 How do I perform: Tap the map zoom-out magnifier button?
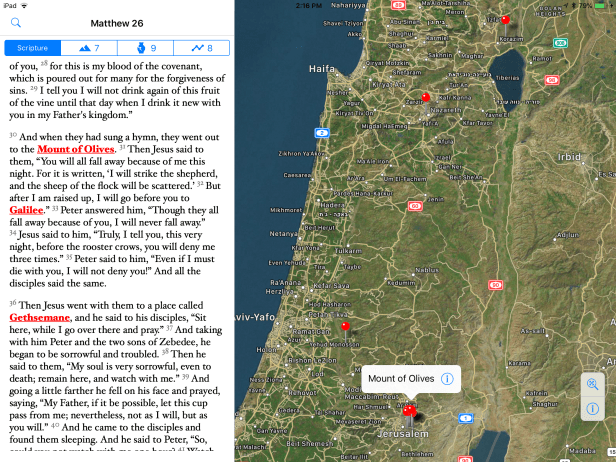(593, 384)
